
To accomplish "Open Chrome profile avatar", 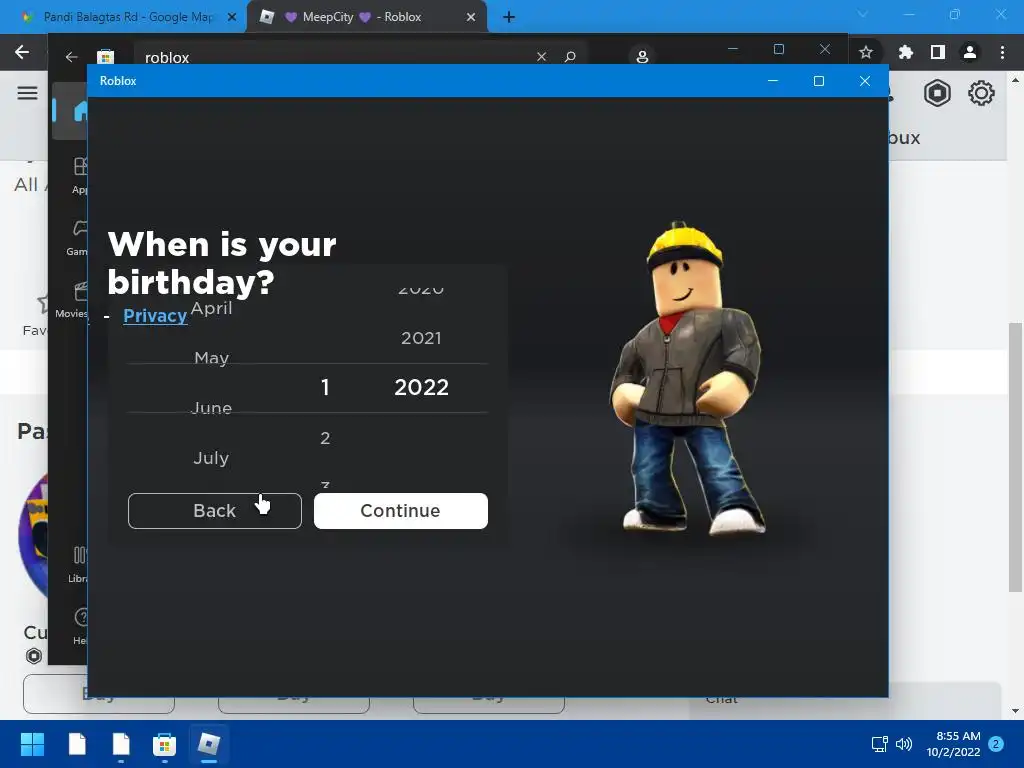I will [970, 52].
